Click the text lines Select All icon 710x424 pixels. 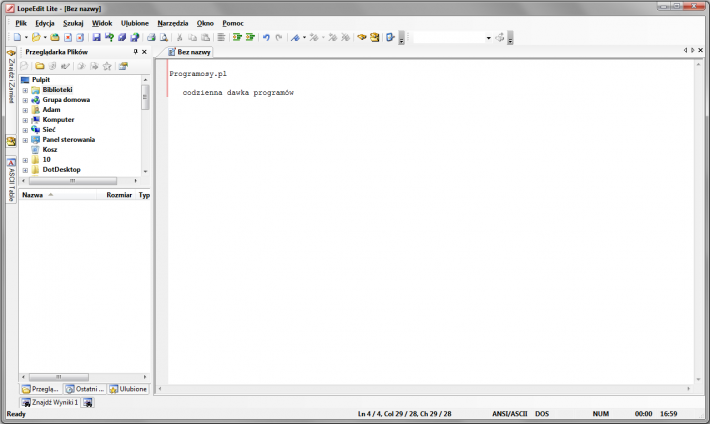coord(221,38)
